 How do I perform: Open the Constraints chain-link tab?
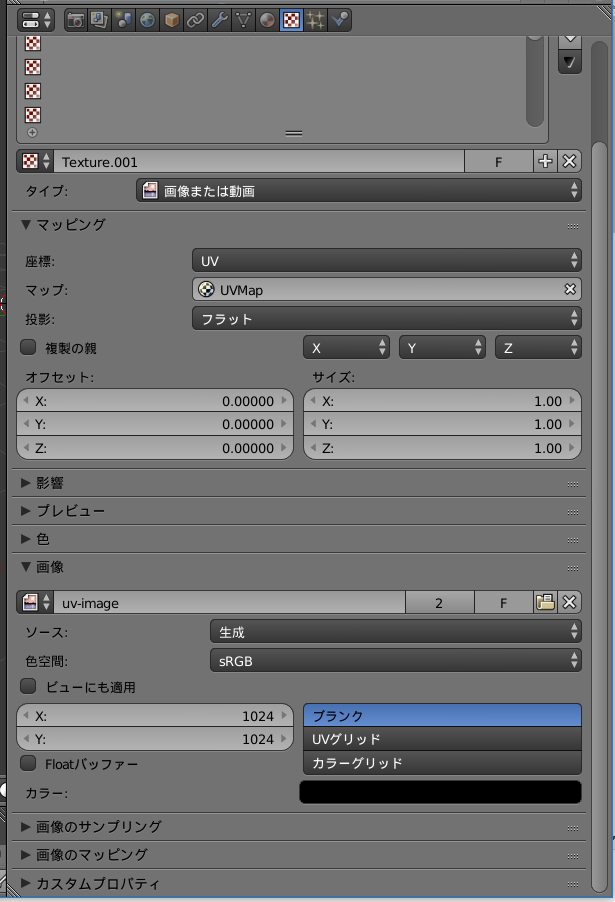click(x=196, y=20)
